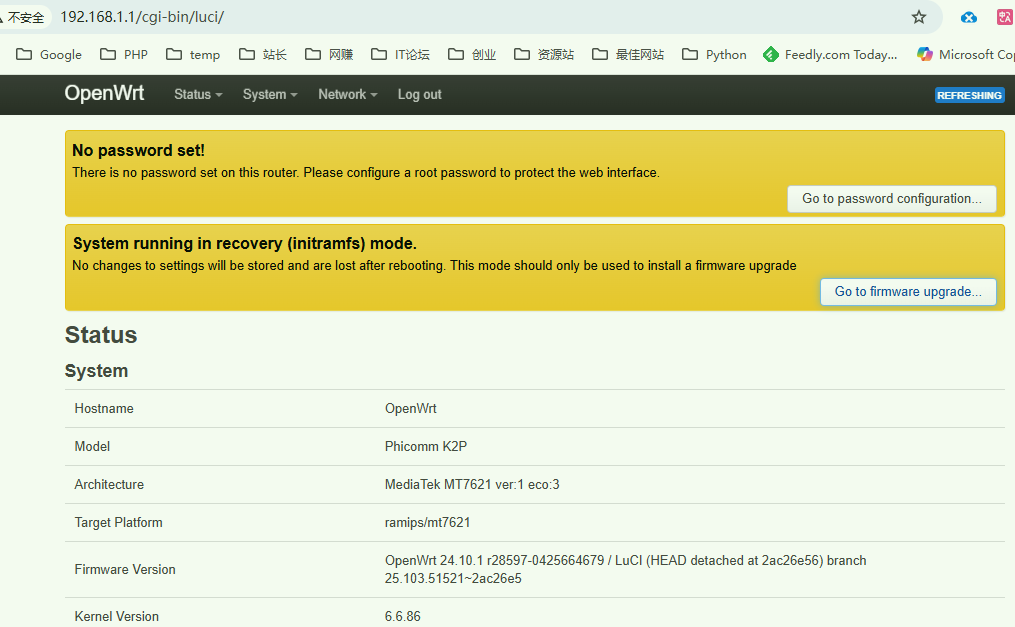Screen dimensions: 1015x627
Task: Expand the System dropdown menu
Action: click(x=270, y=94)
